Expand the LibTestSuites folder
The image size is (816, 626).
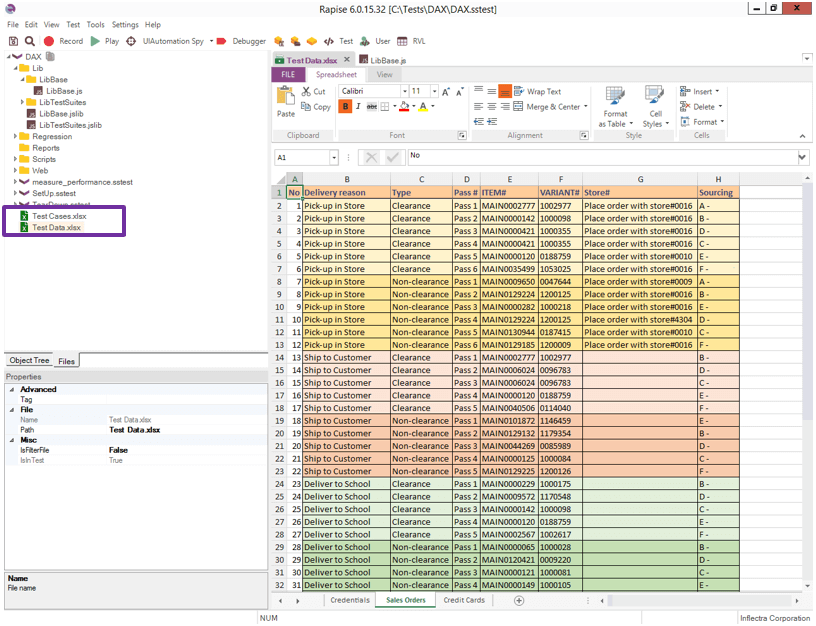point(22,103)
